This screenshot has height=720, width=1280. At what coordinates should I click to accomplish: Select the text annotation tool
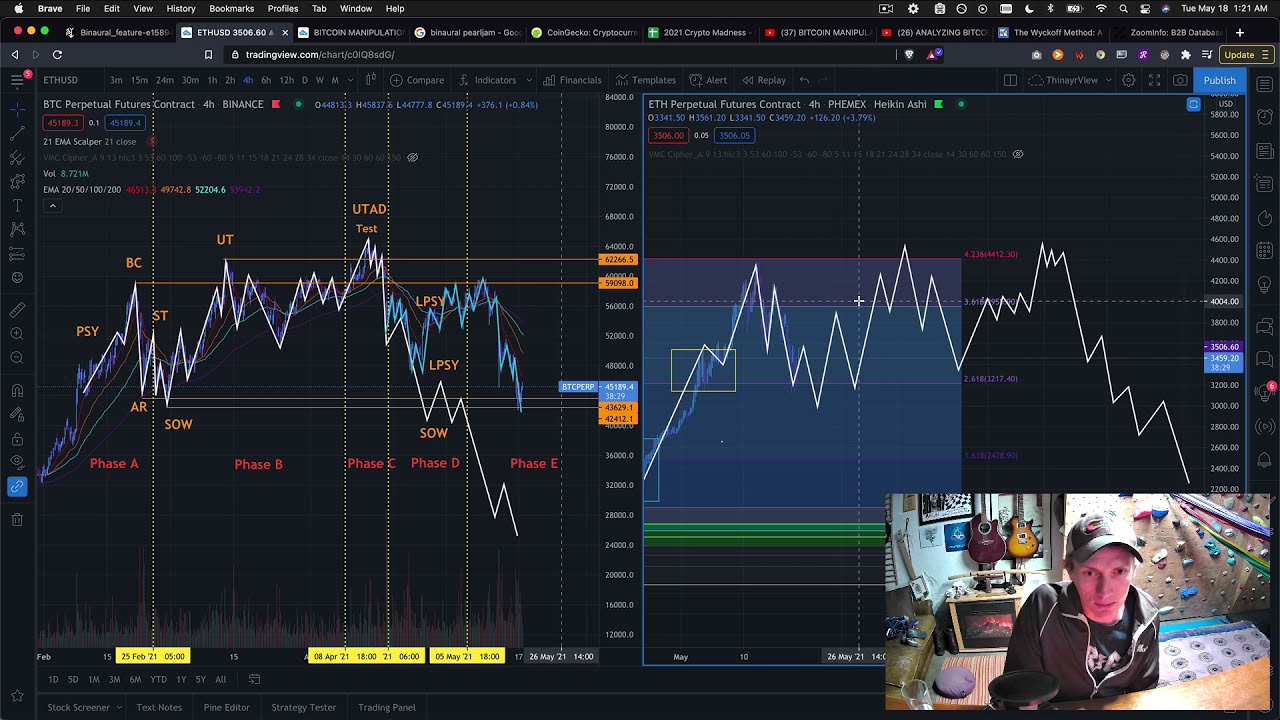pyautogui.click(x=17, y=205)
